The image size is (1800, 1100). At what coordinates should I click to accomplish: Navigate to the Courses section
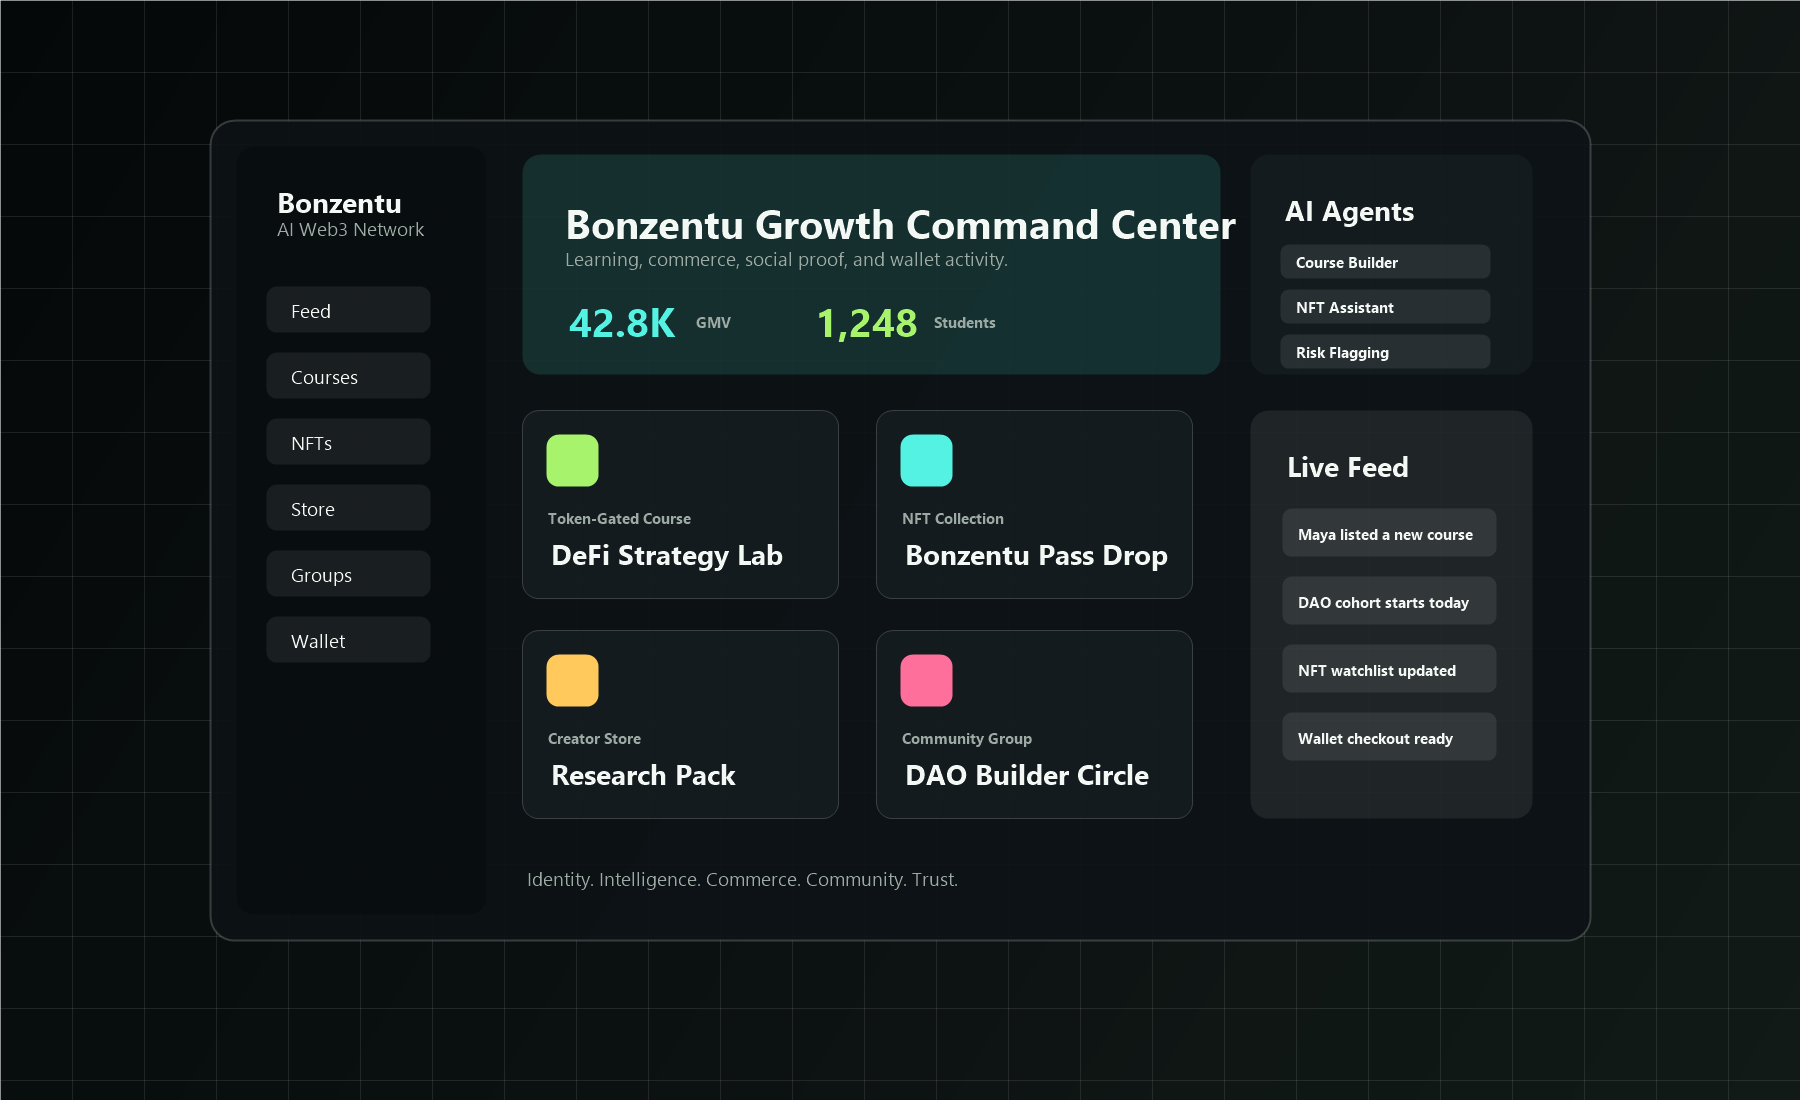pos(347,376)
